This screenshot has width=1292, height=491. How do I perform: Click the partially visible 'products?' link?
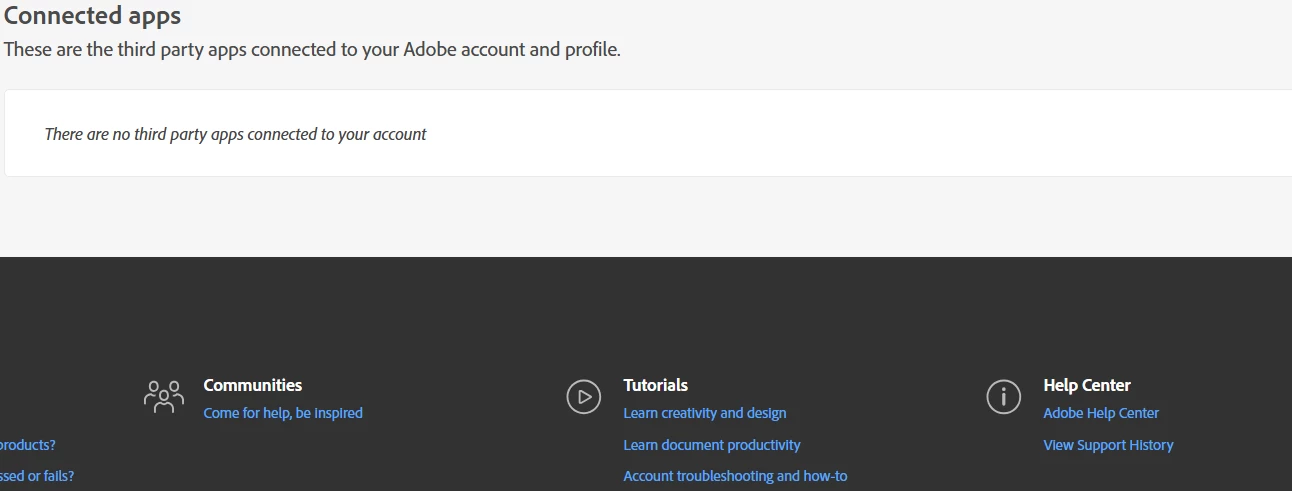[27, 445]
